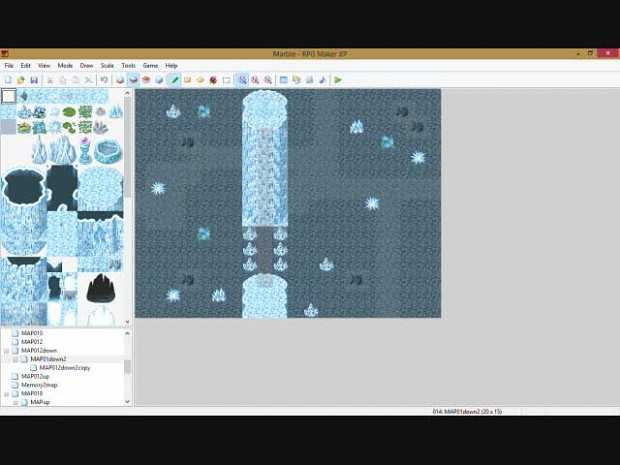Viewport: 620px width, 465px height.
Task: Select the MAP012down map entry
Action: tap(39, 350)
